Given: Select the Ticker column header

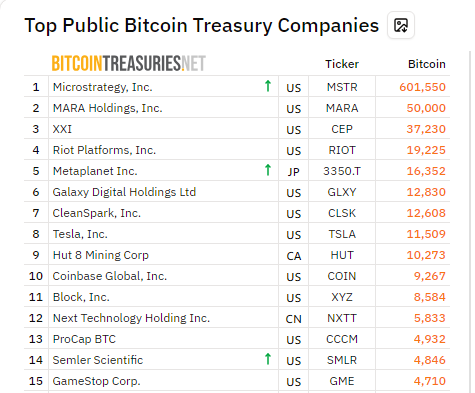Looking at the screenshot, I should [x=342, y=64].
